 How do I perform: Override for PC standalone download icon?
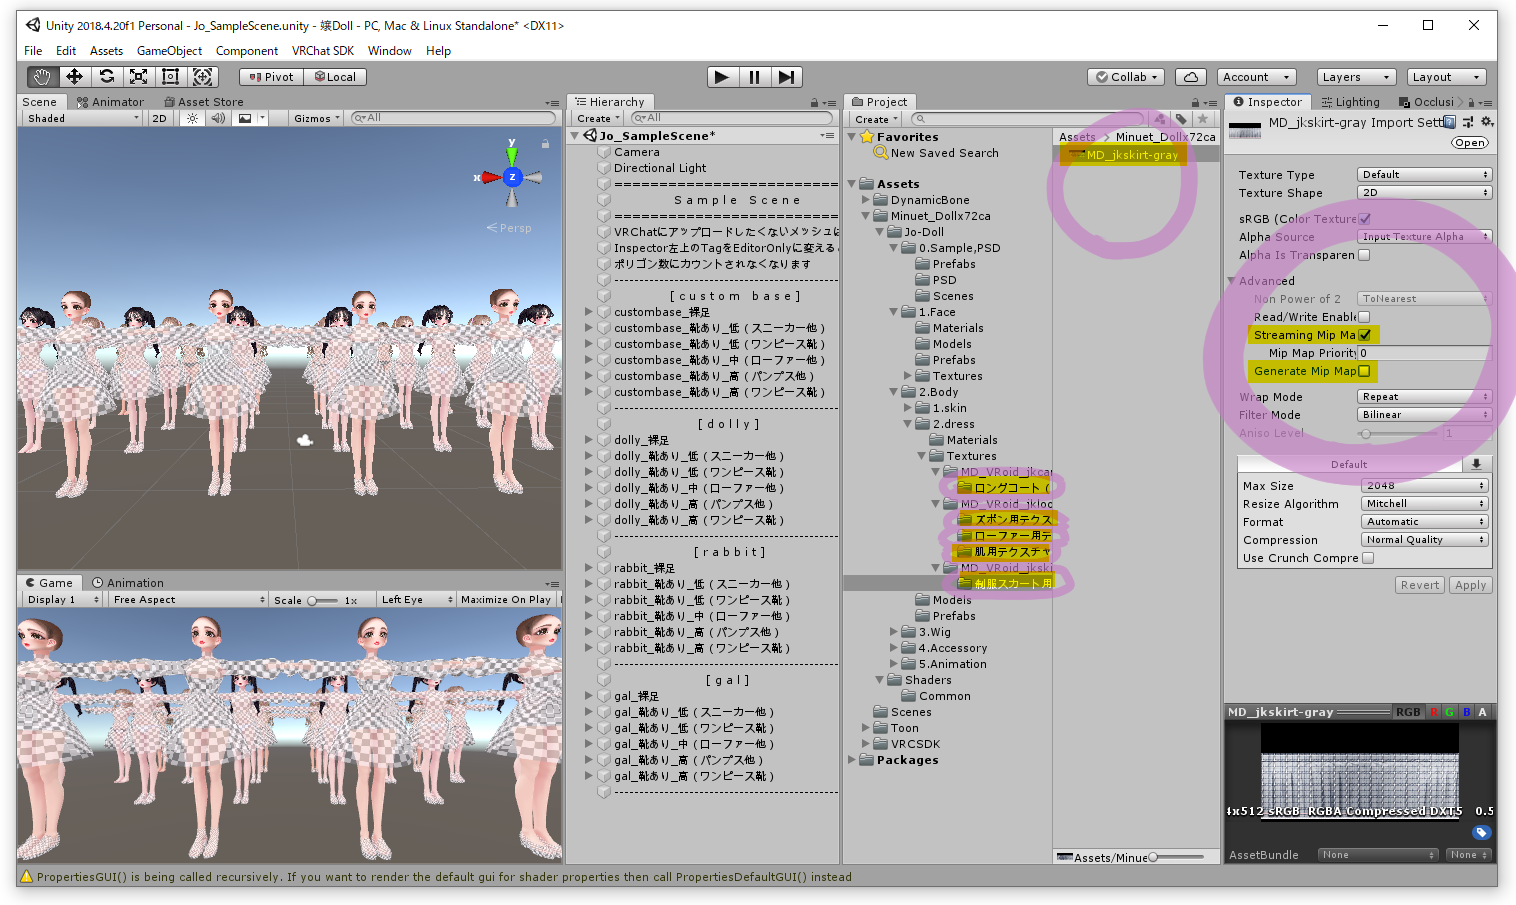1476,464
